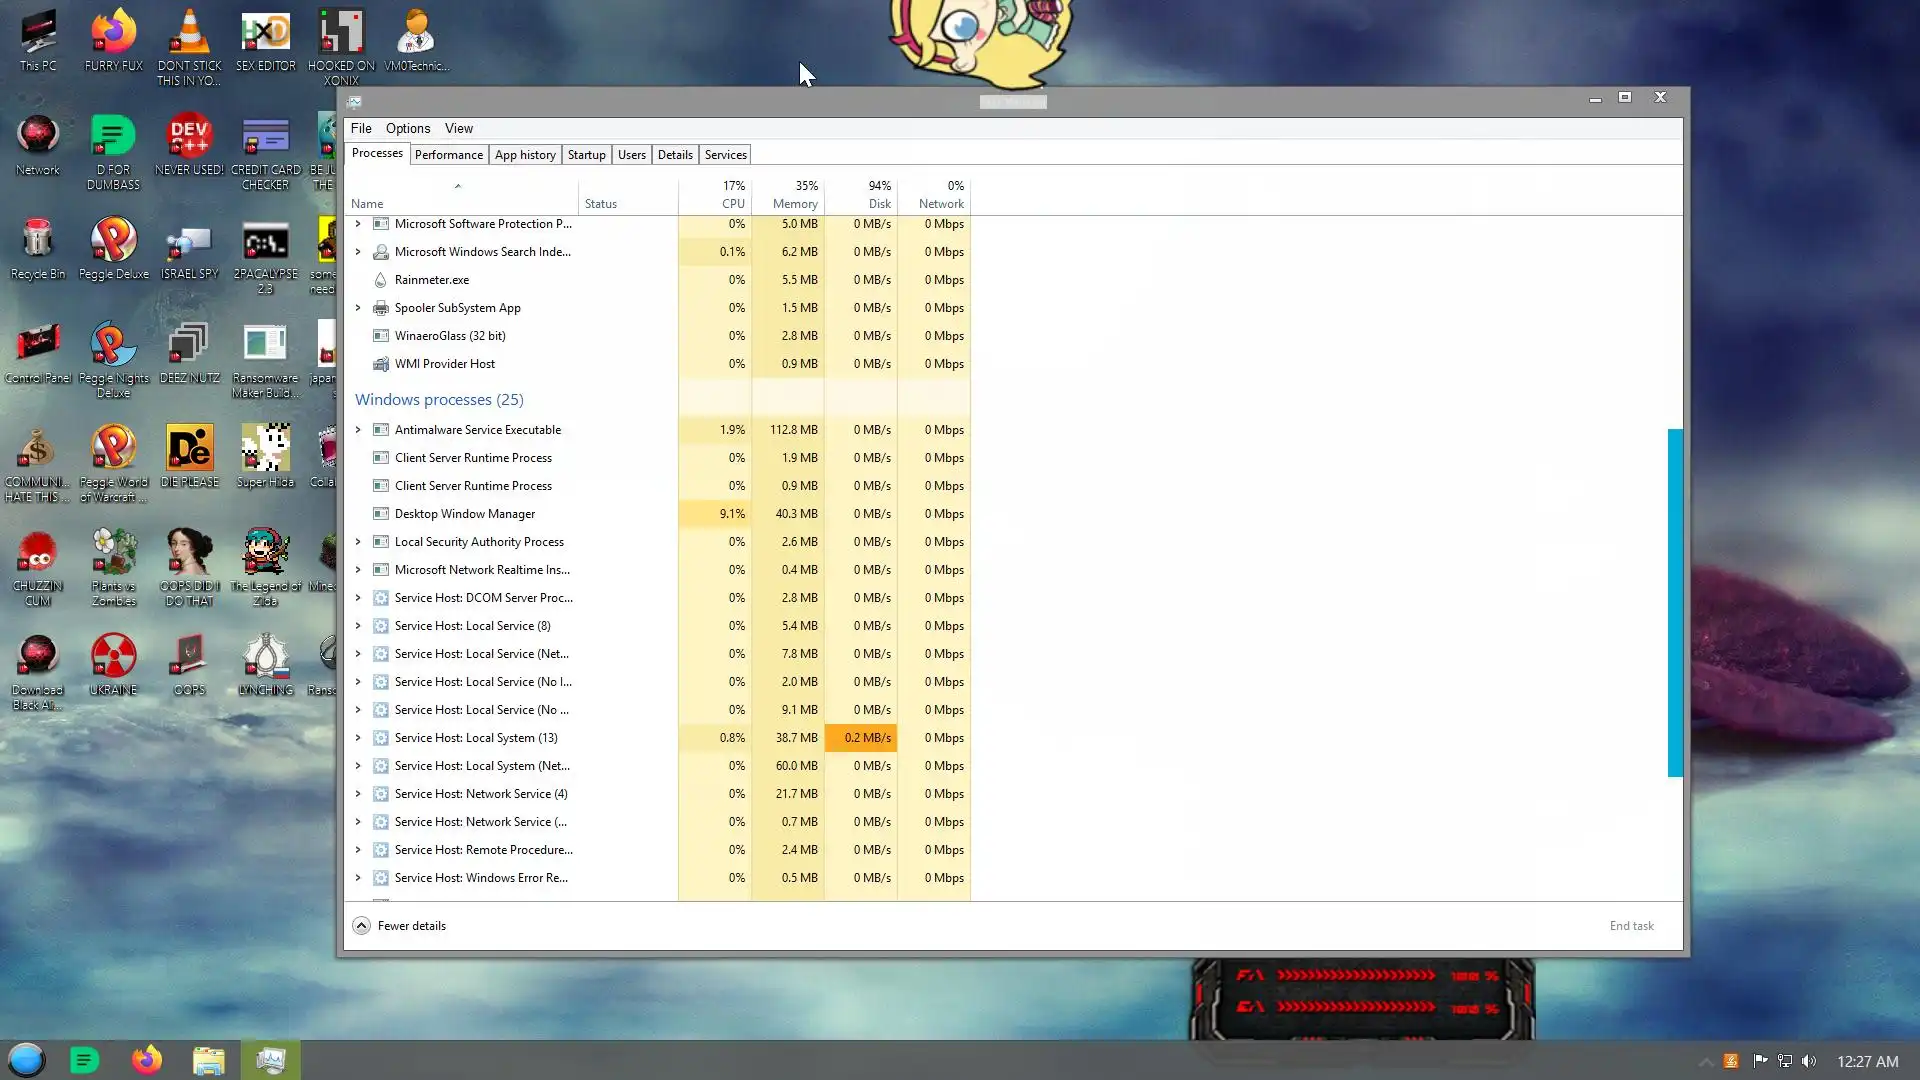
Task: Click the blue vertical scrollbar thumb
Action: (x=1675, y=602)
